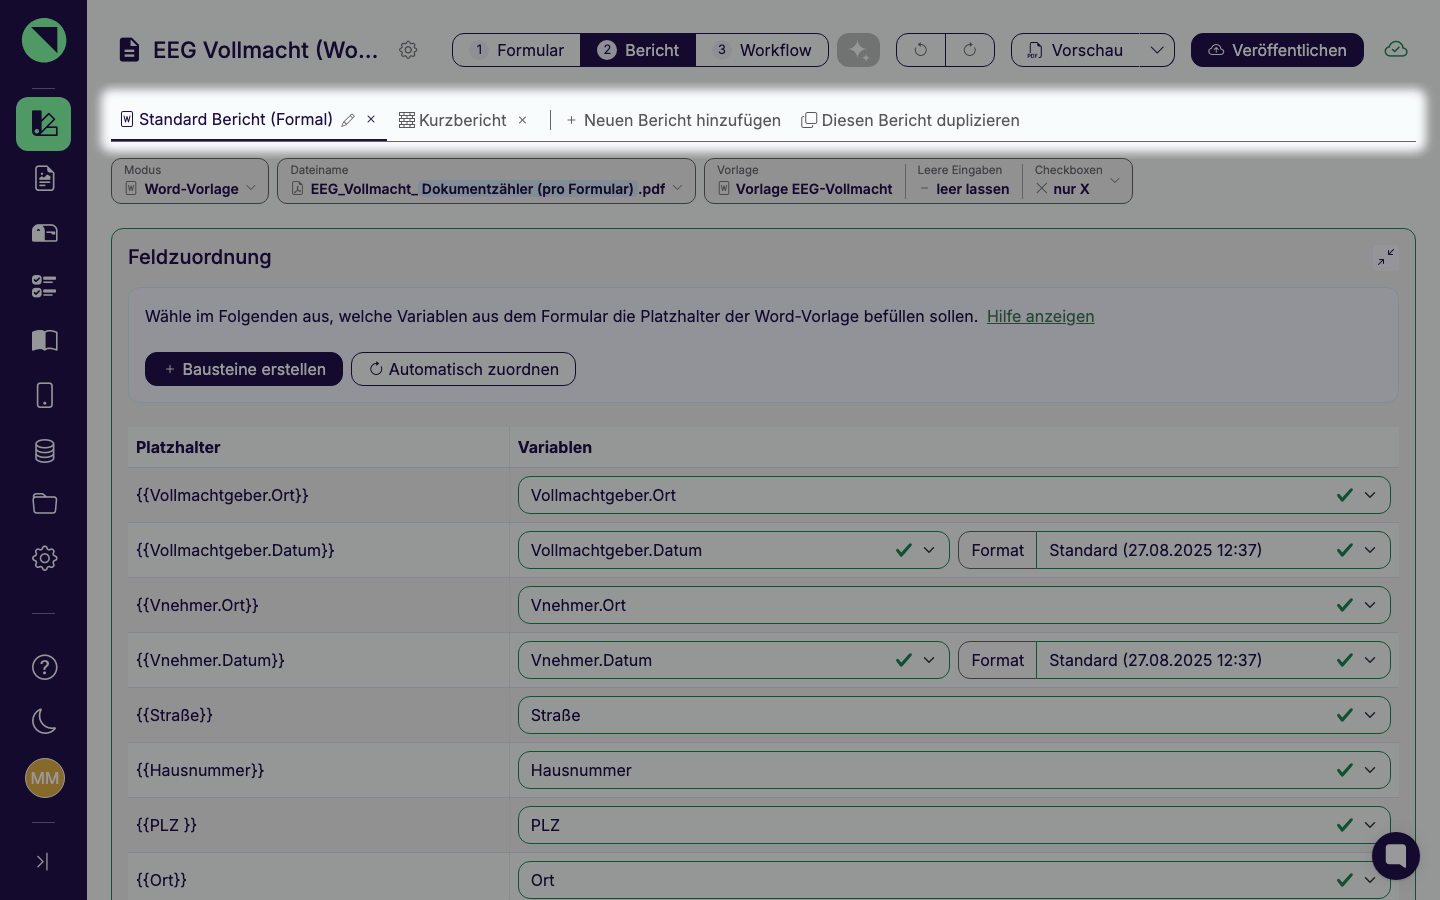The height and width of the screenshot is (900, 1440).
Task: Close the Standard Bericht (Formal) tab
Action: coord(371,119)
